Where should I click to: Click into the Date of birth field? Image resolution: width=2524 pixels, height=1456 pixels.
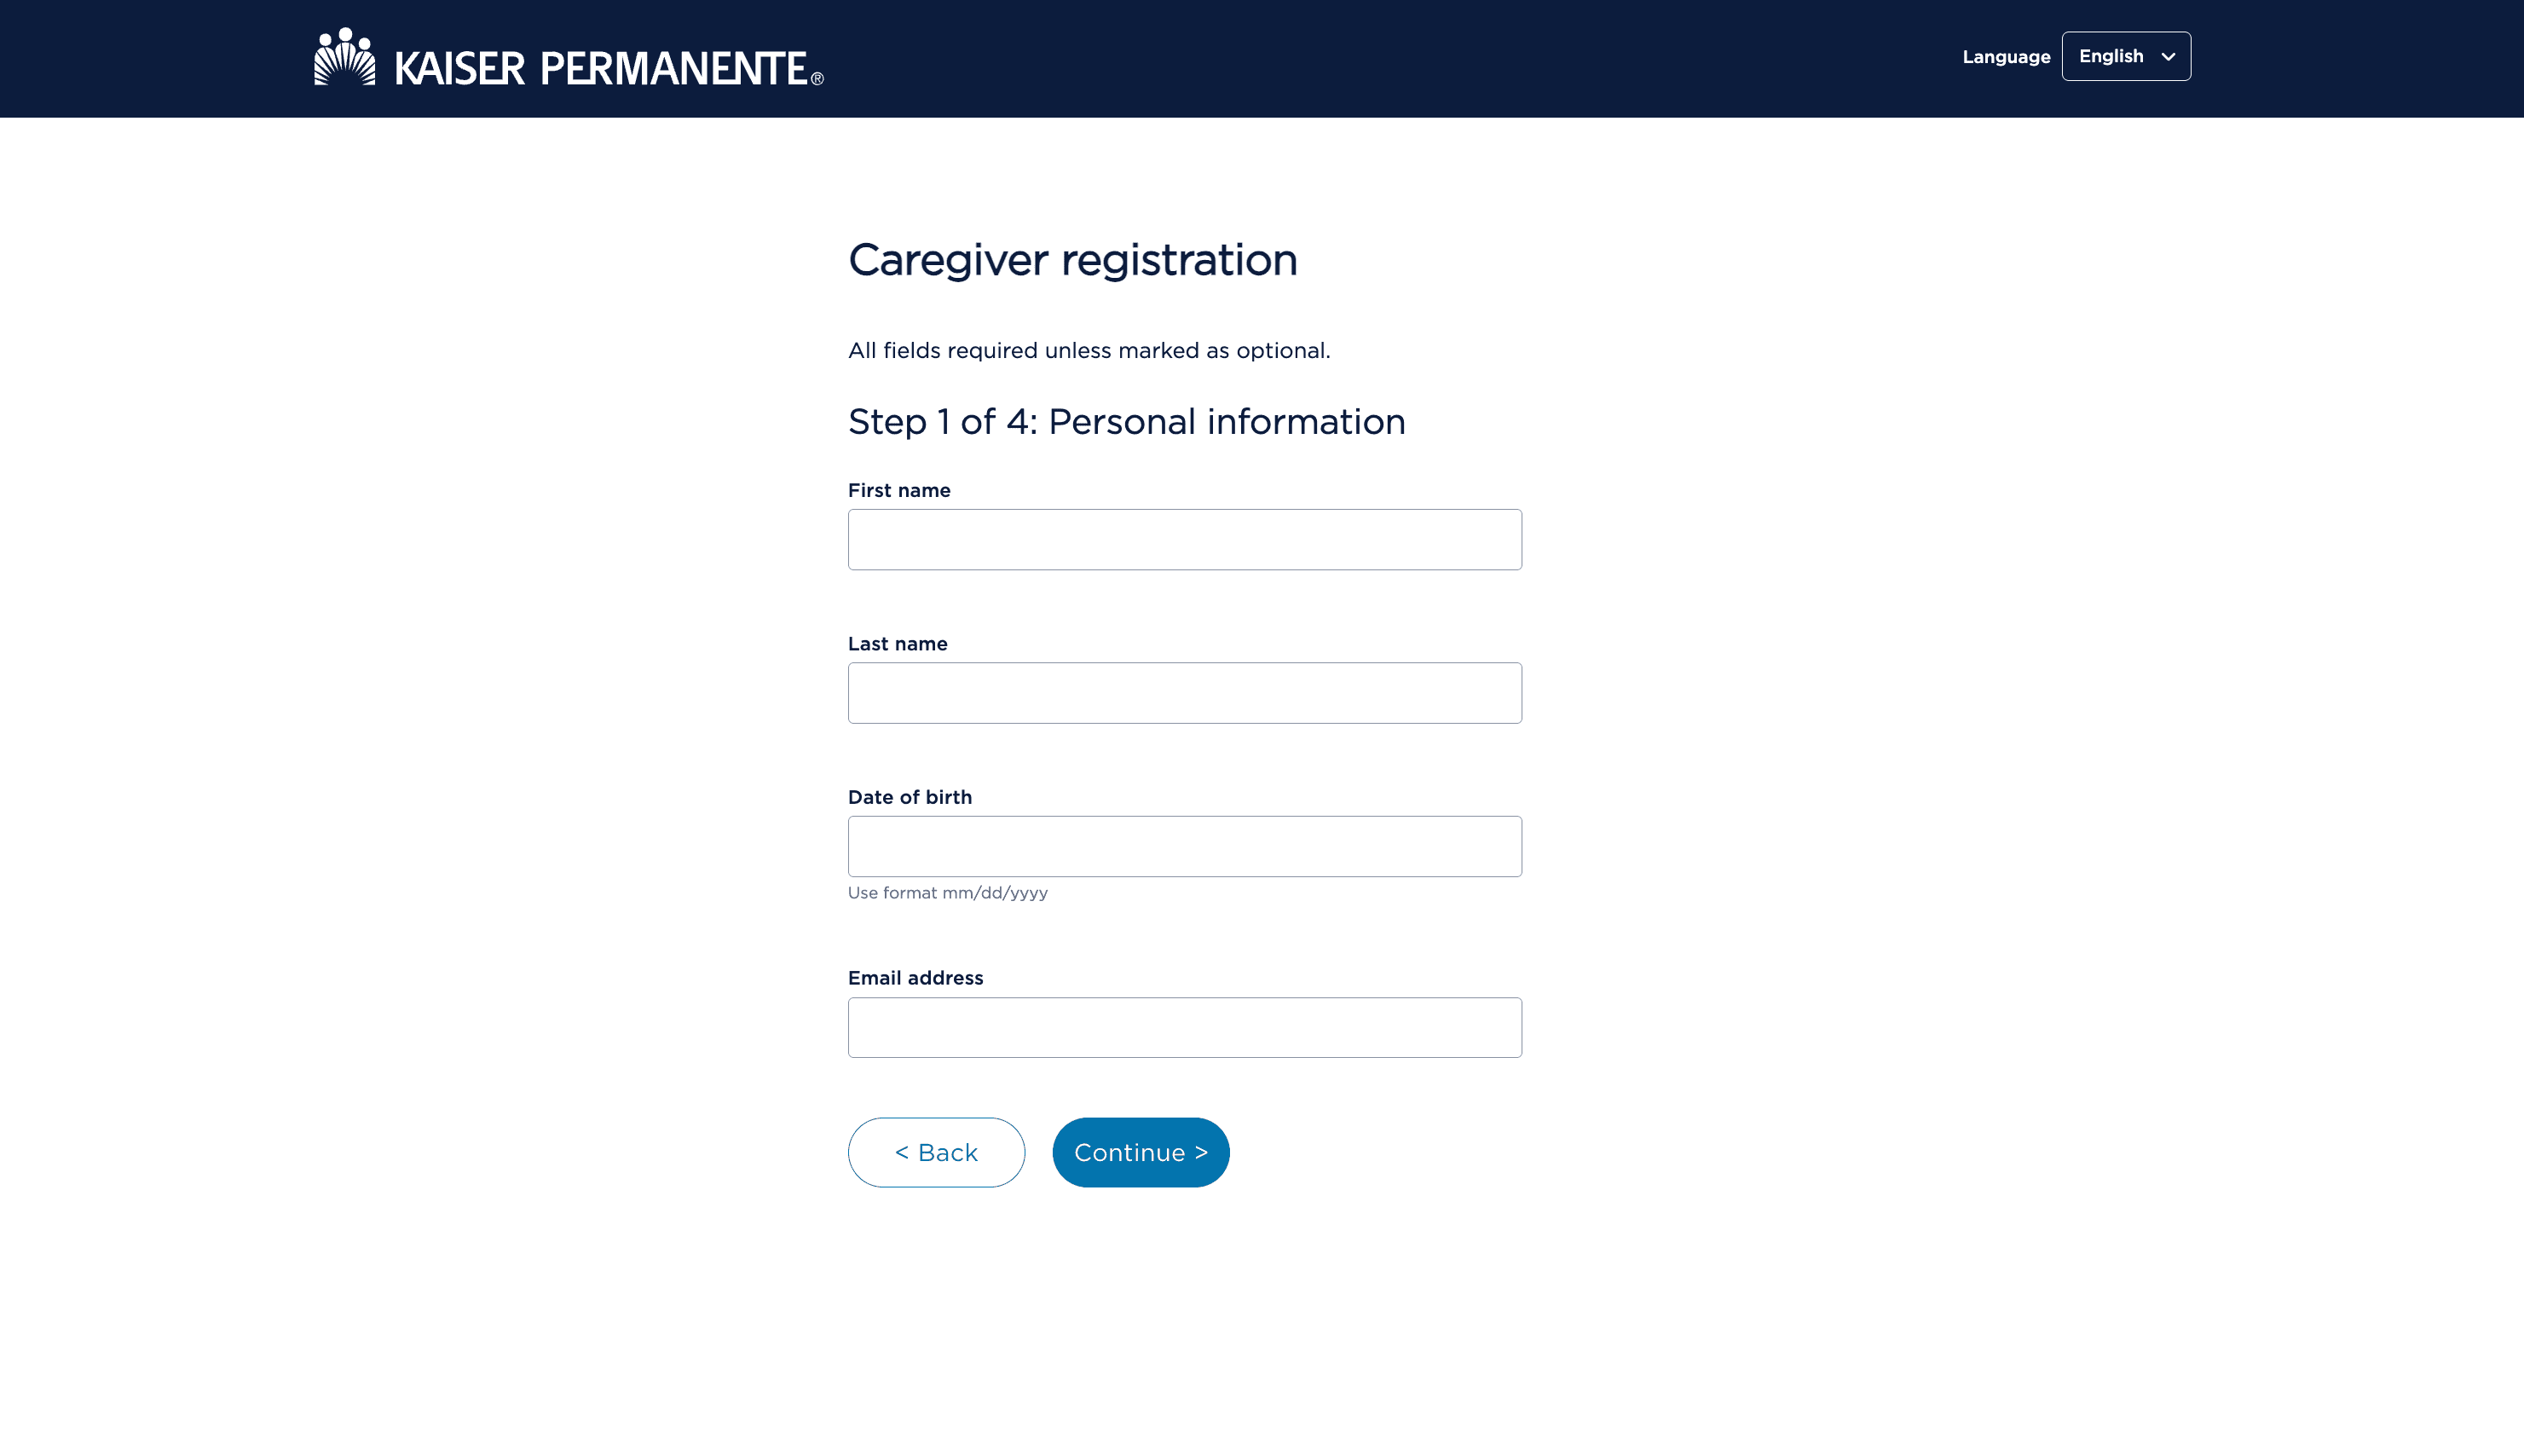click(x=1184, y=846)
